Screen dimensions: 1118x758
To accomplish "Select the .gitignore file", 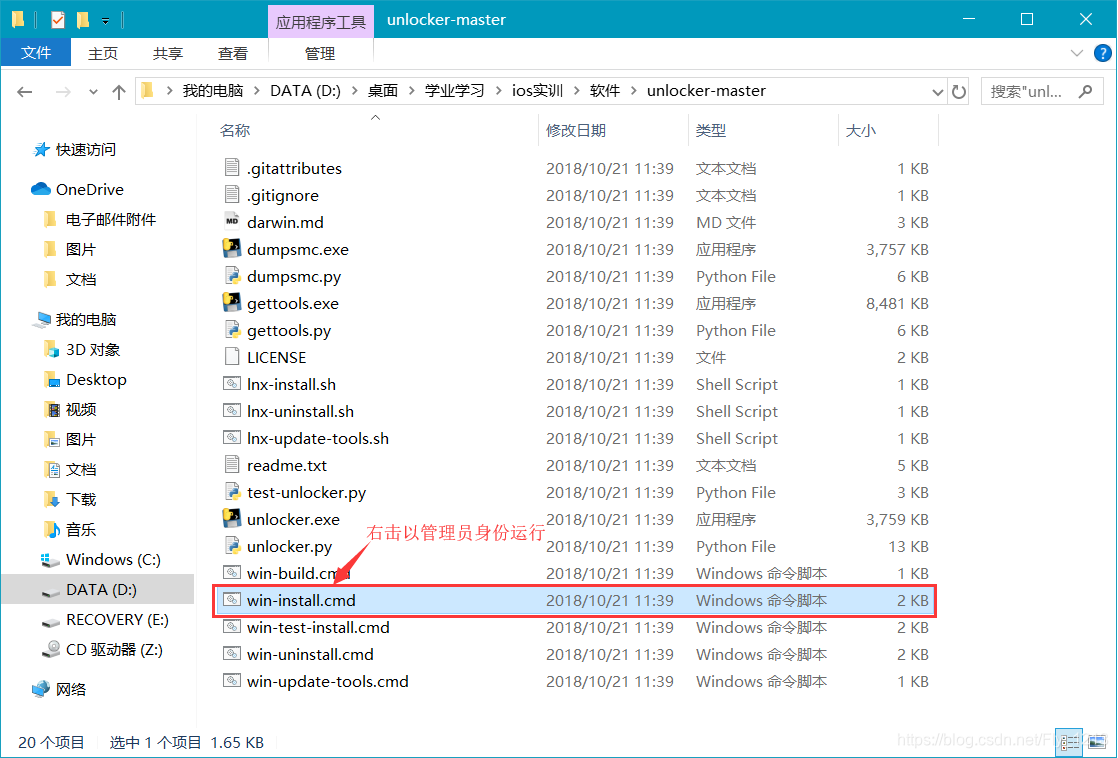I will [x=282, y=195].
